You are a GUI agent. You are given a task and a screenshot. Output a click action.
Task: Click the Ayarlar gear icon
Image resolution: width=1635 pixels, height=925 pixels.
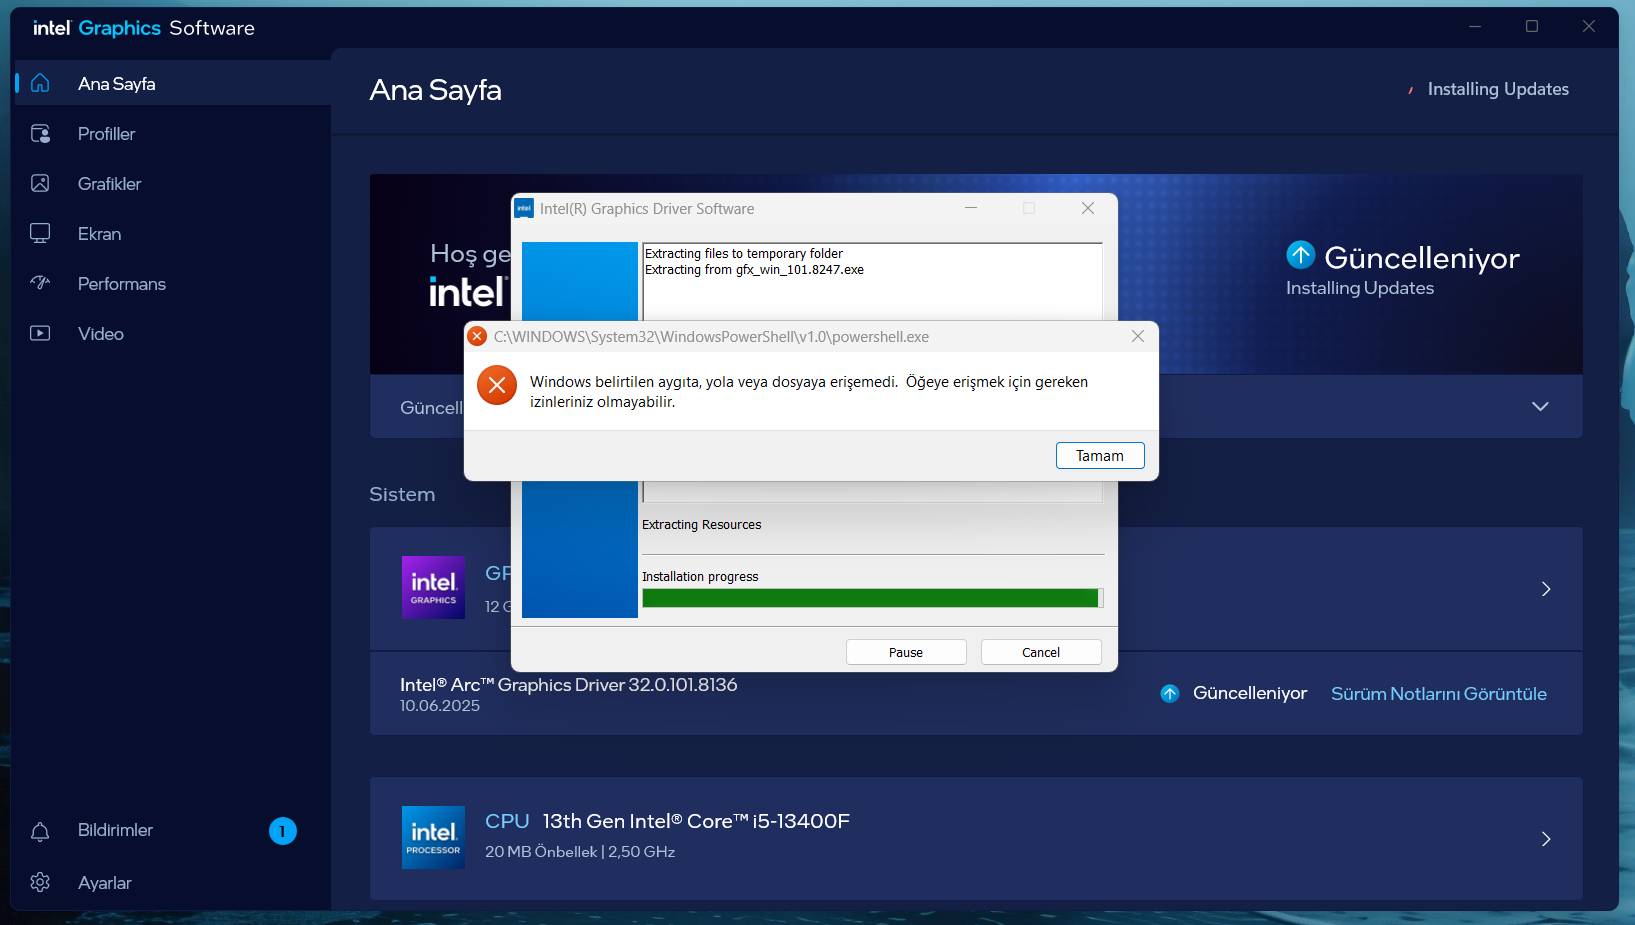(40, 882)
